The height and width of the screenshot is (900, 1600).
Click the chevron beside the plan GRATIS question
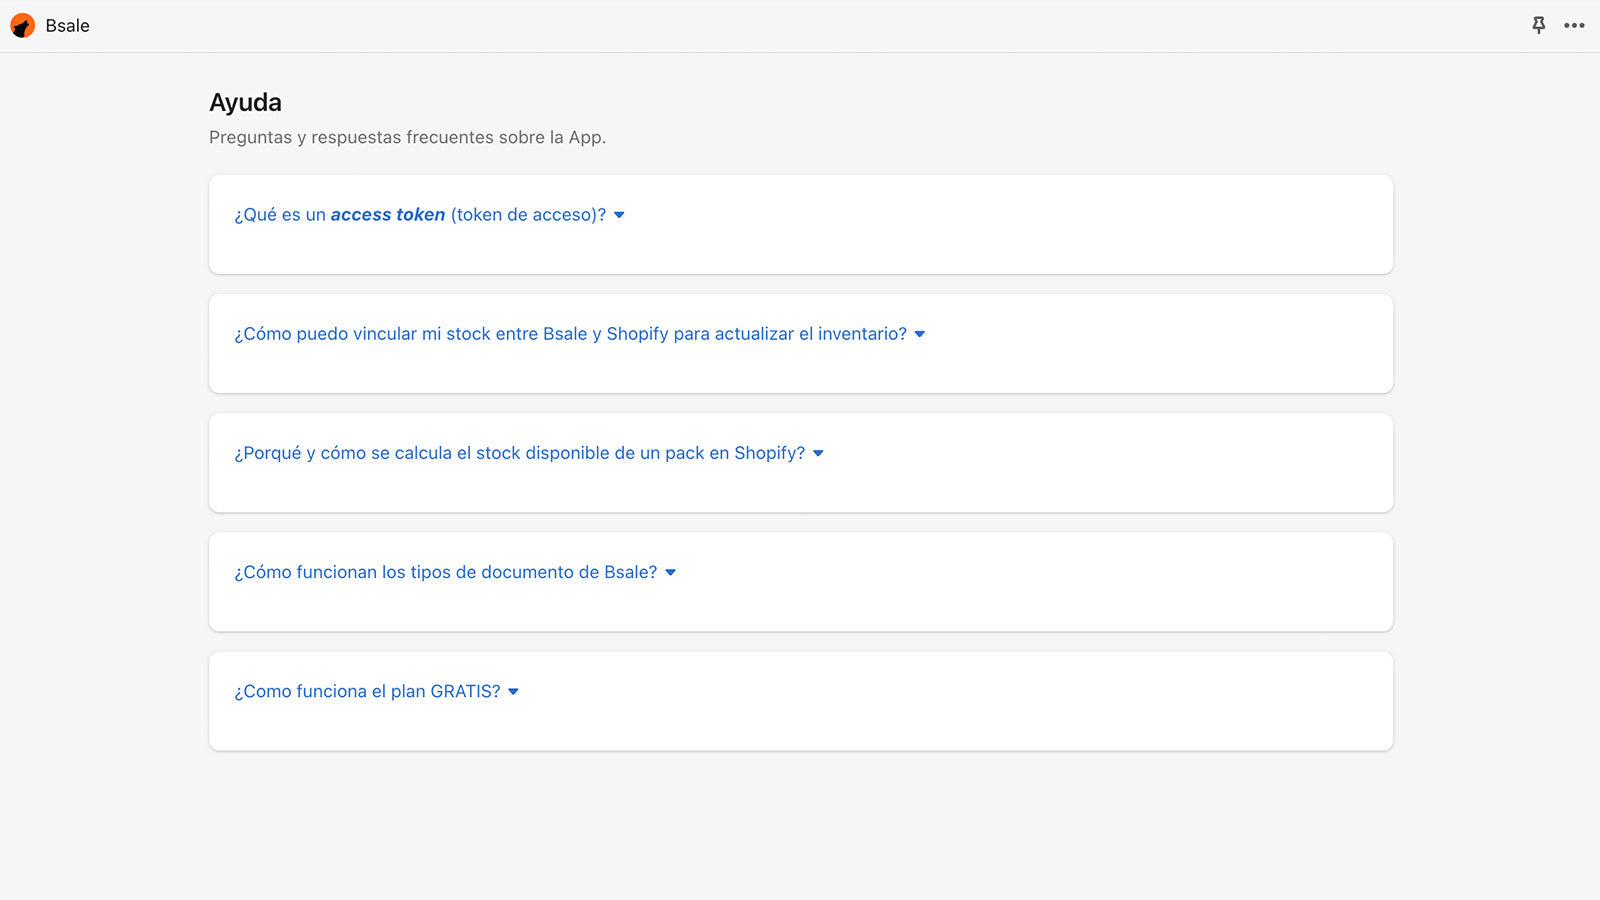513,691
